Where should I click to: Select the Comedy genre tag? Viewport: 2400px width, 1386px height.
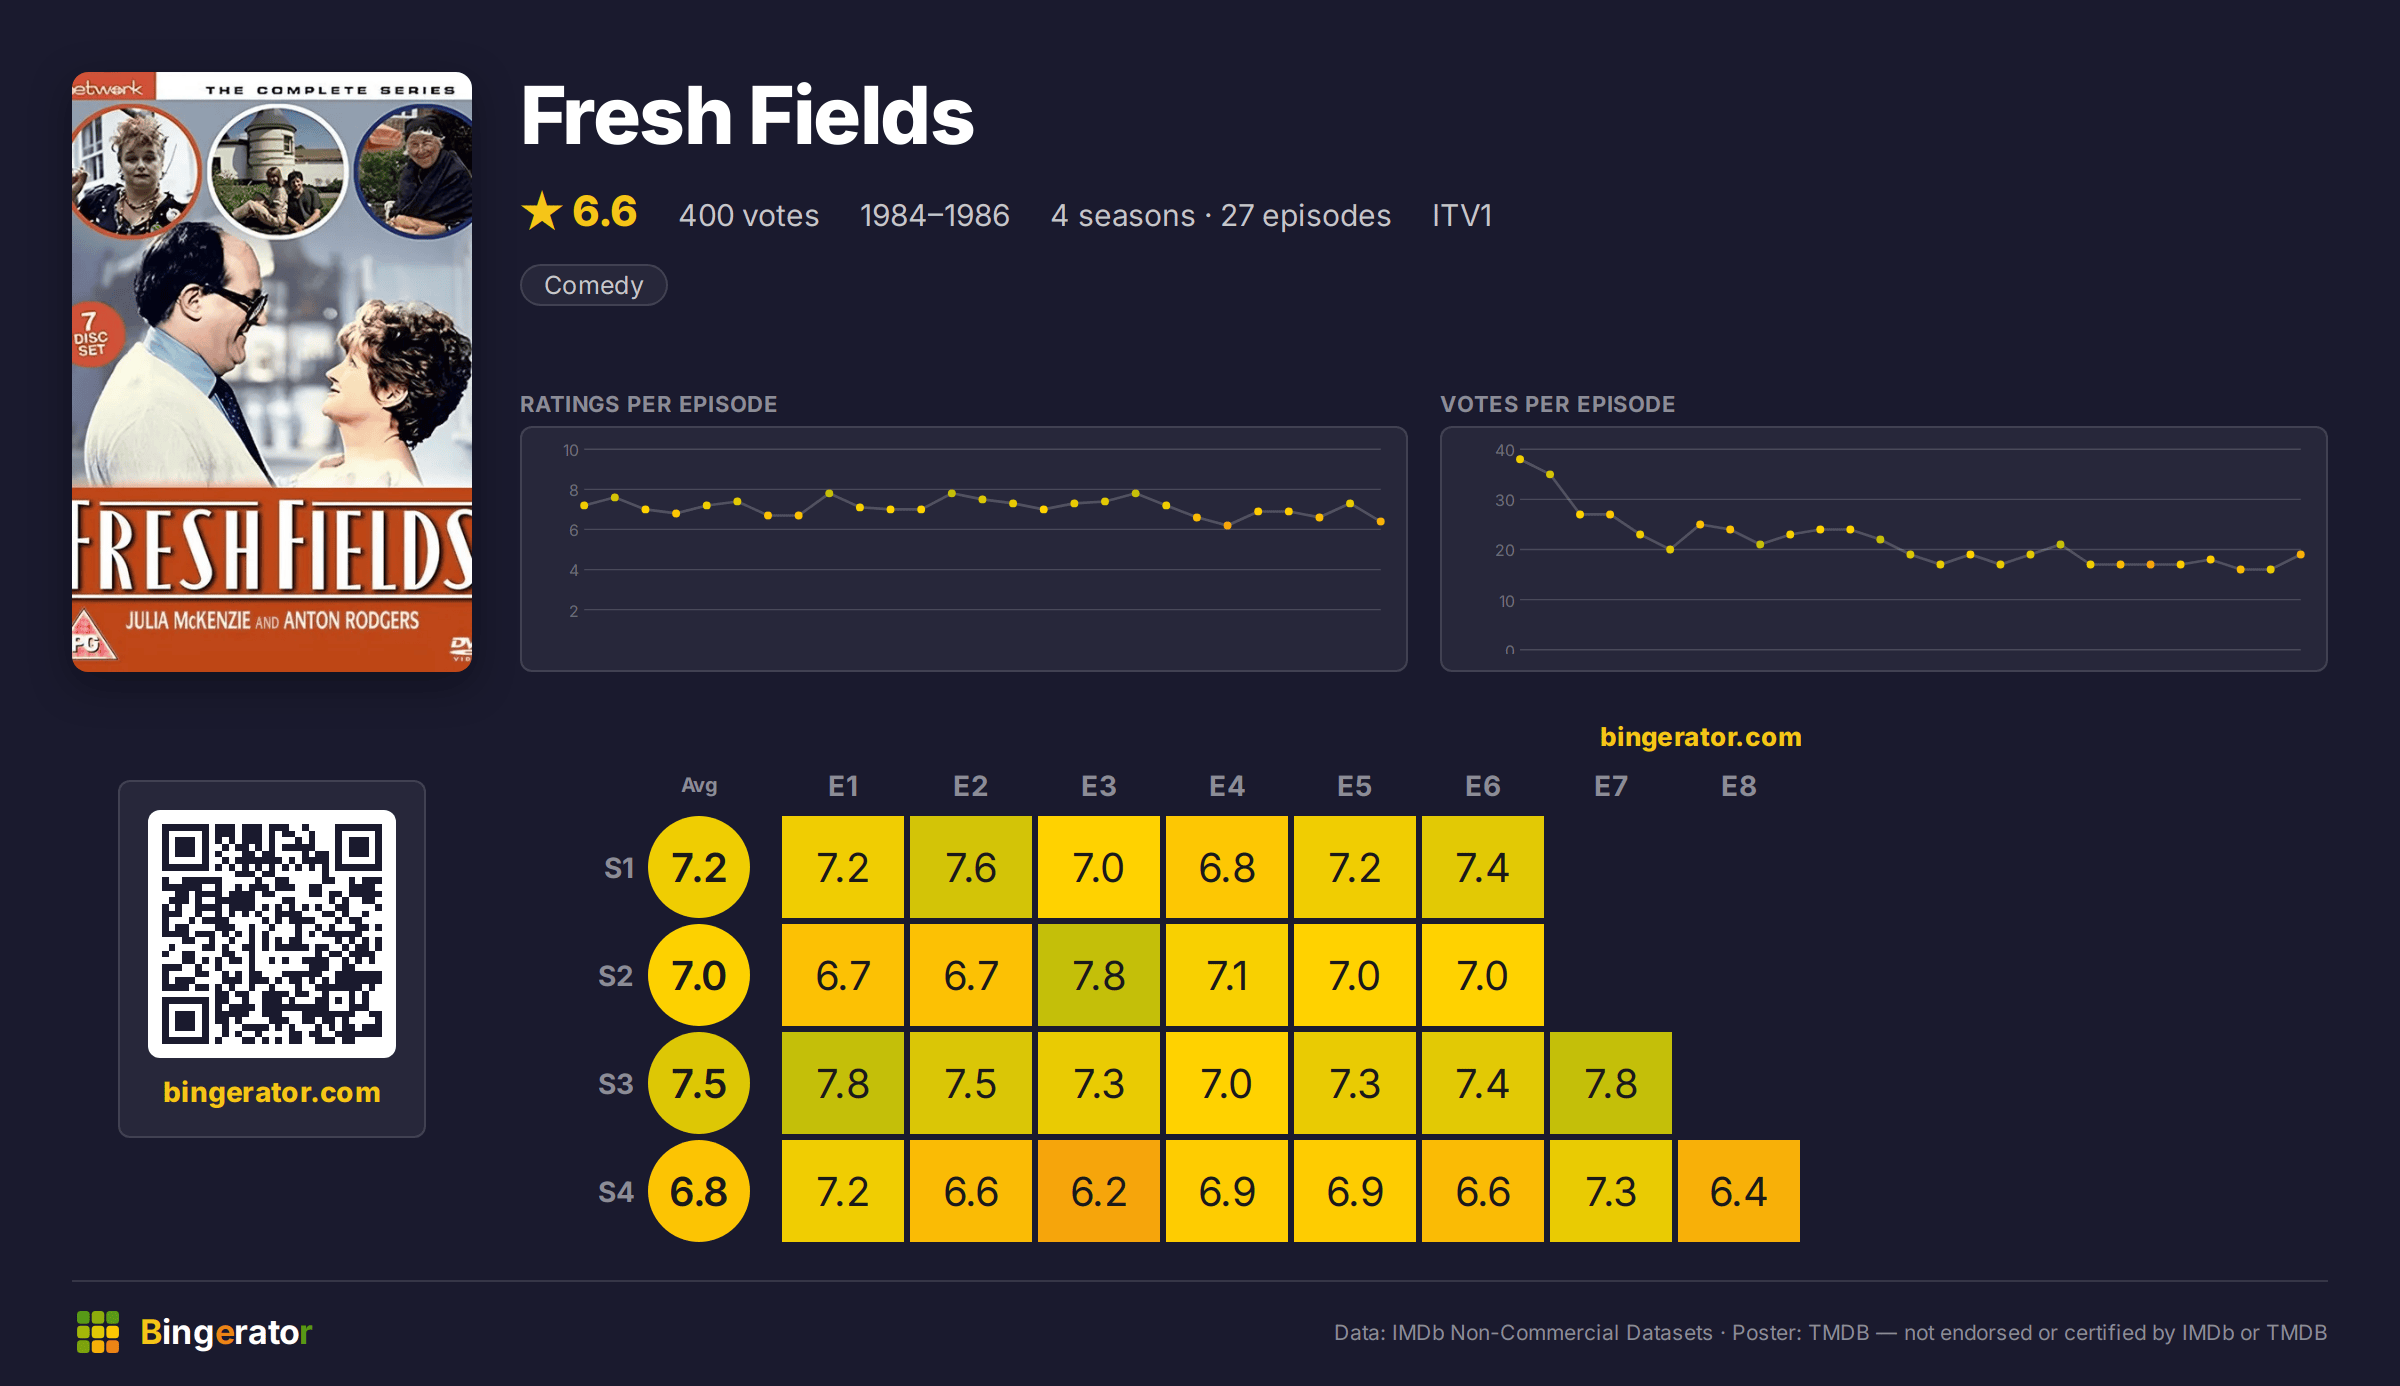594,285
